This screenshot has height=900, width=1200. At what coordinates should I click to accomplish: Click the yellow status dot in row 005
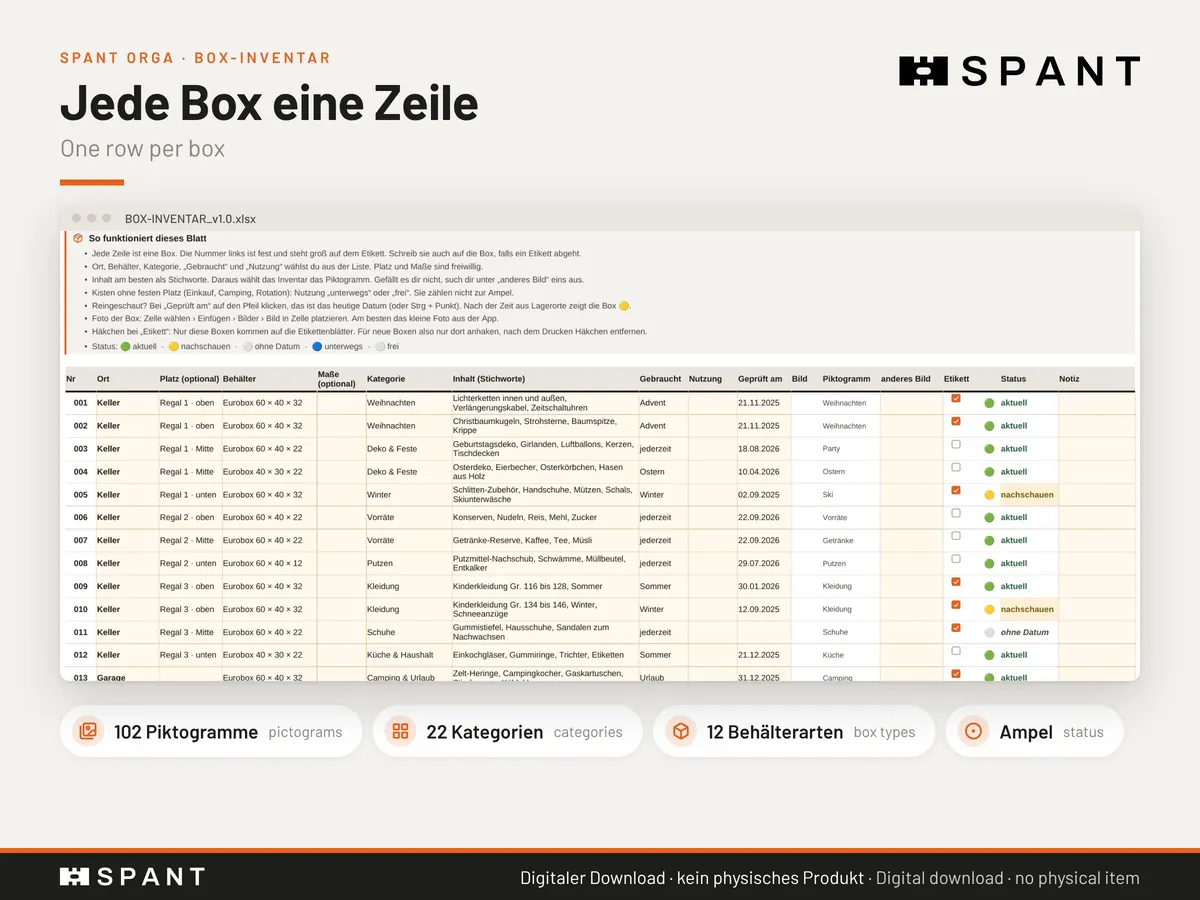coord(989,495)
